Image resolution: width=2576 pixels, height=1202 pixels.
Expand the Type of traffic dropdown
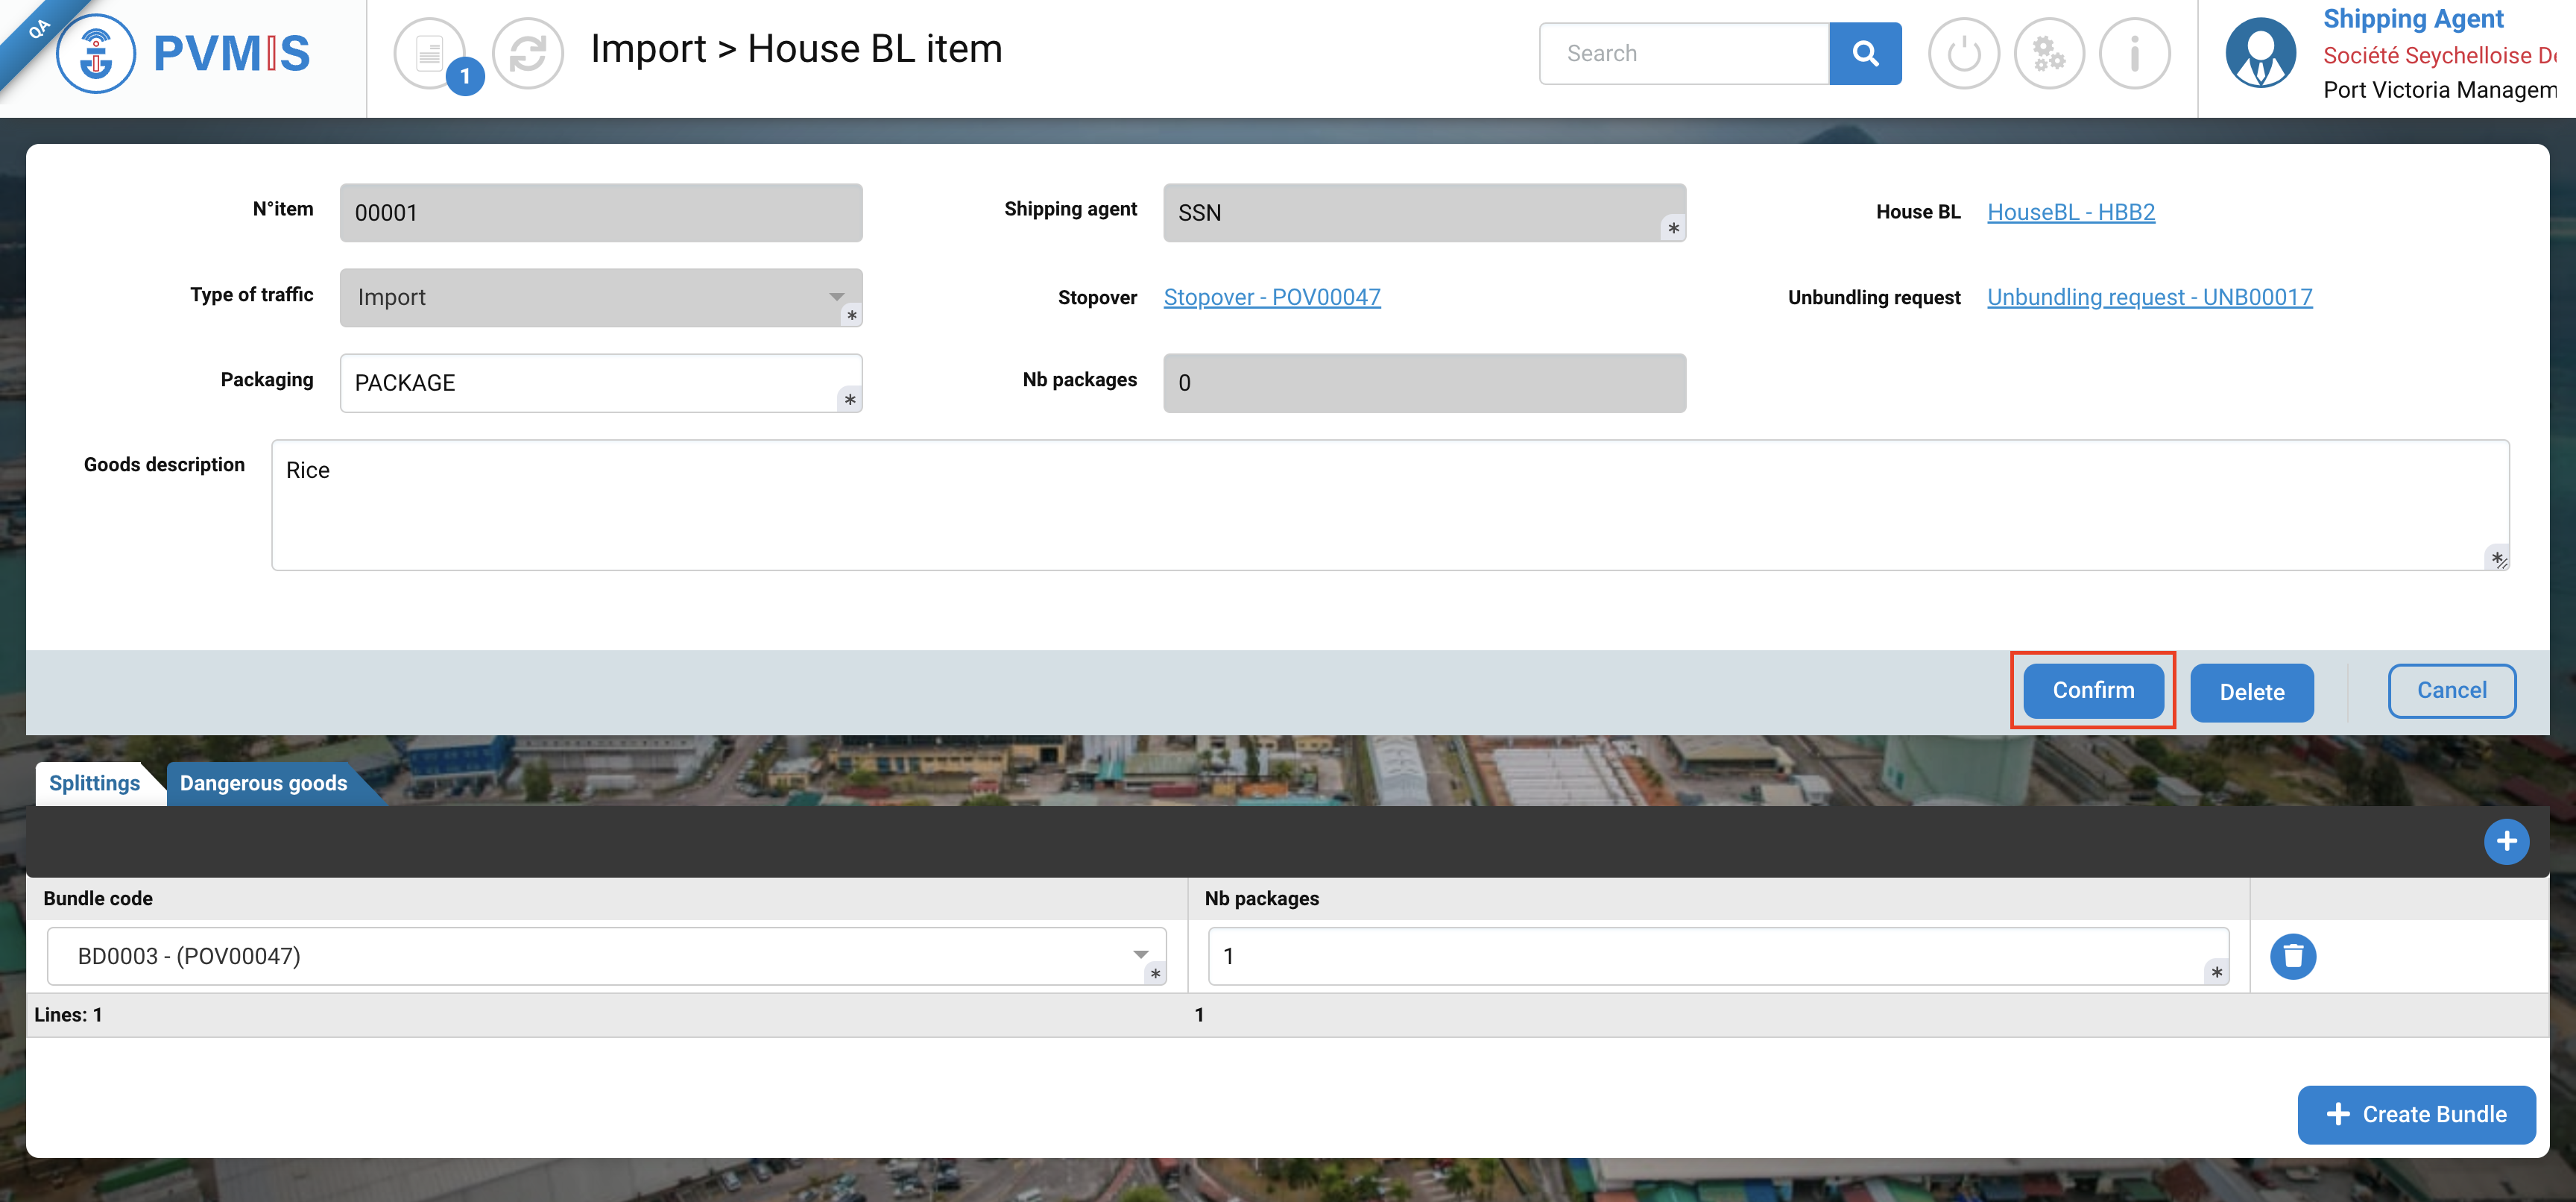[836, 297]
